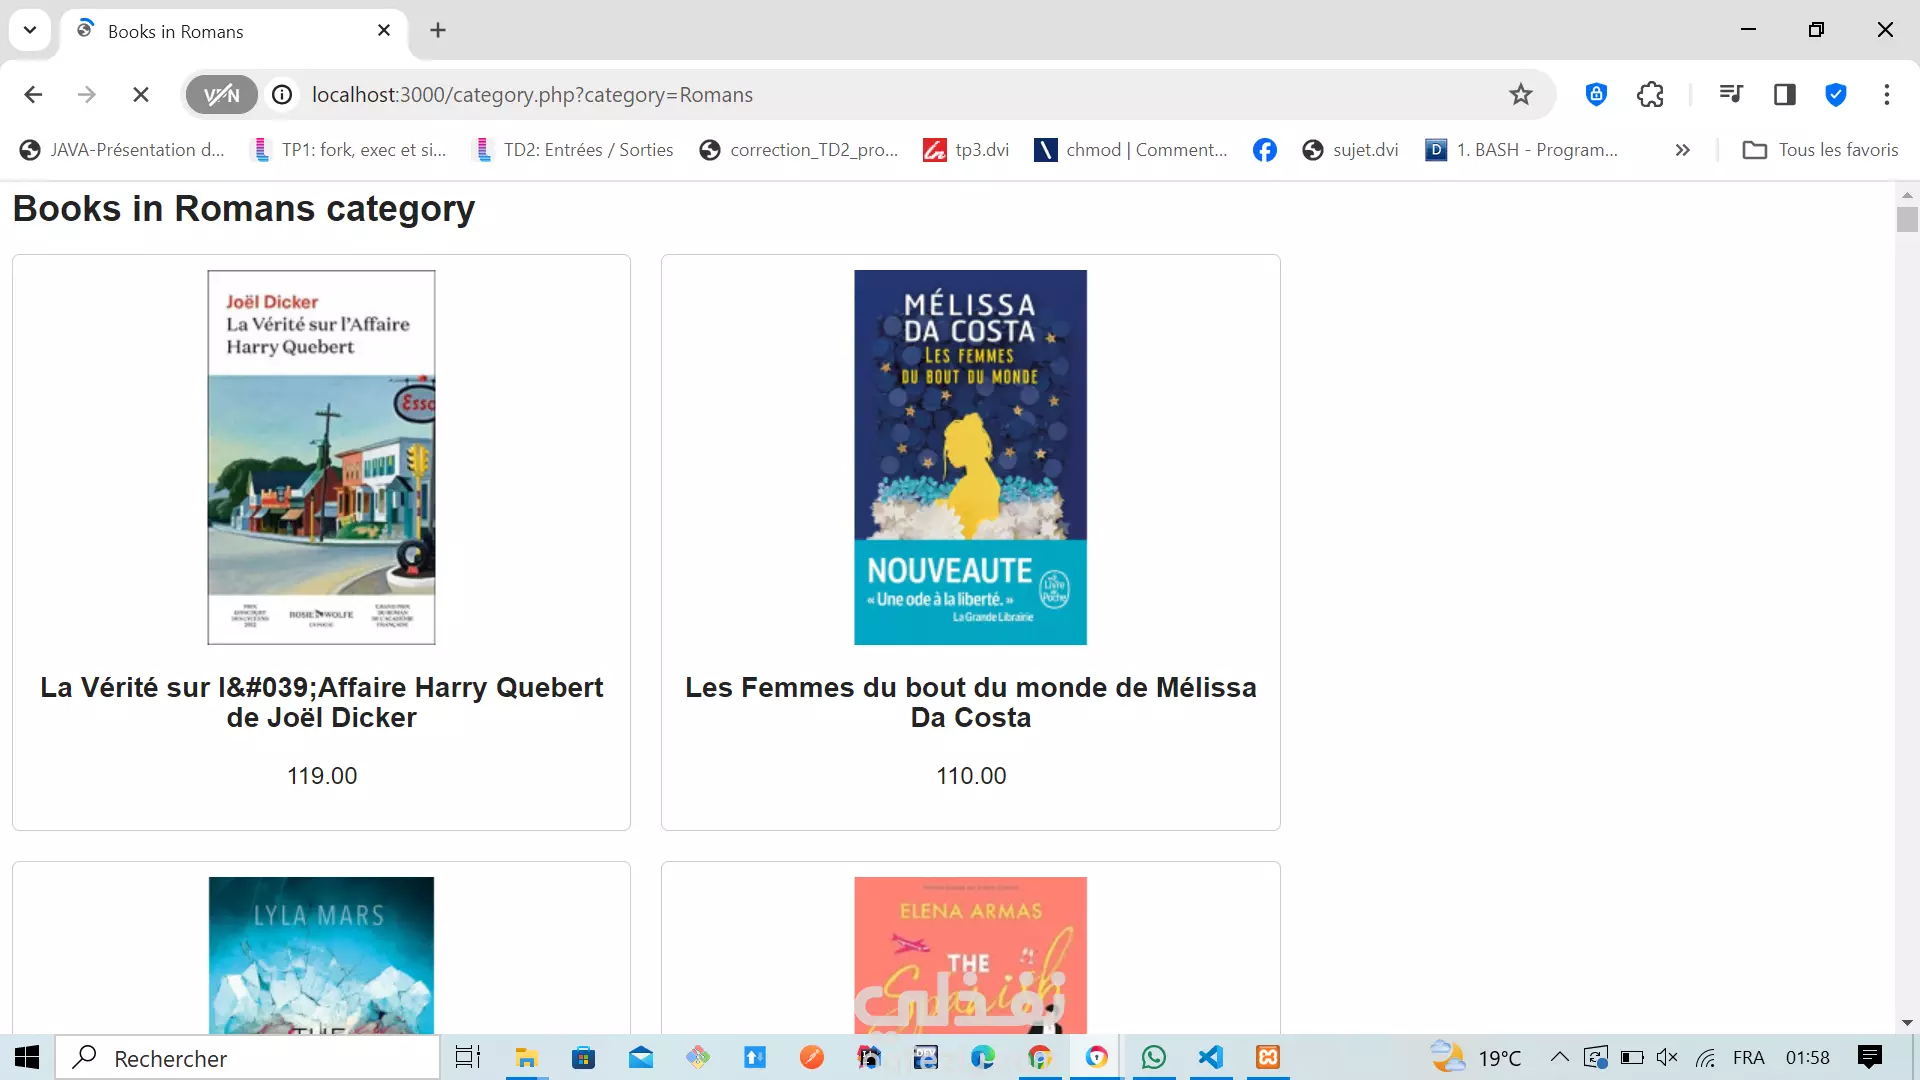
Task: Click the Books in Romans category heading
Action: point(243,209)
